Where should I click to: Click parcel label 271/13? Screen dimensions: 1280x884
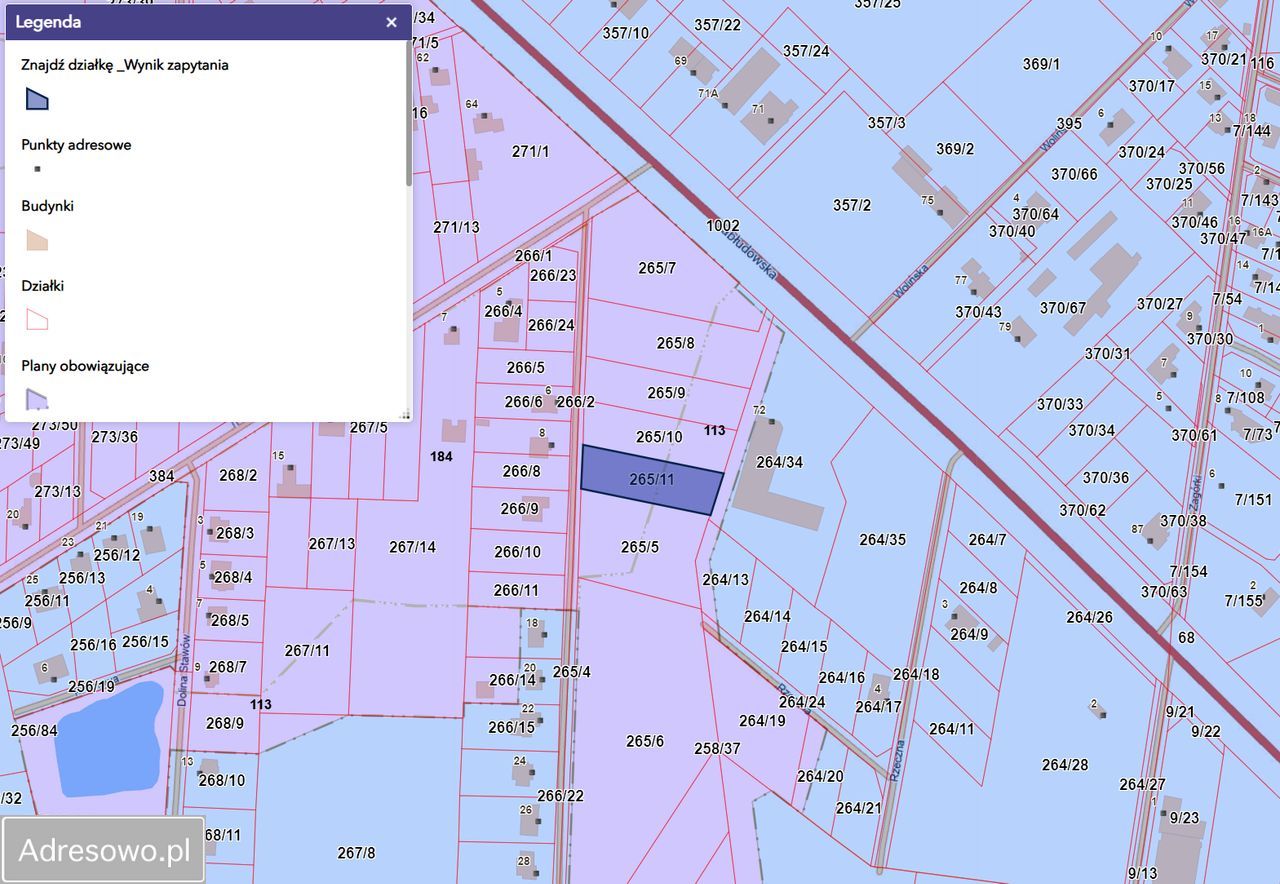pyautogui.click(x=456, y=227)
